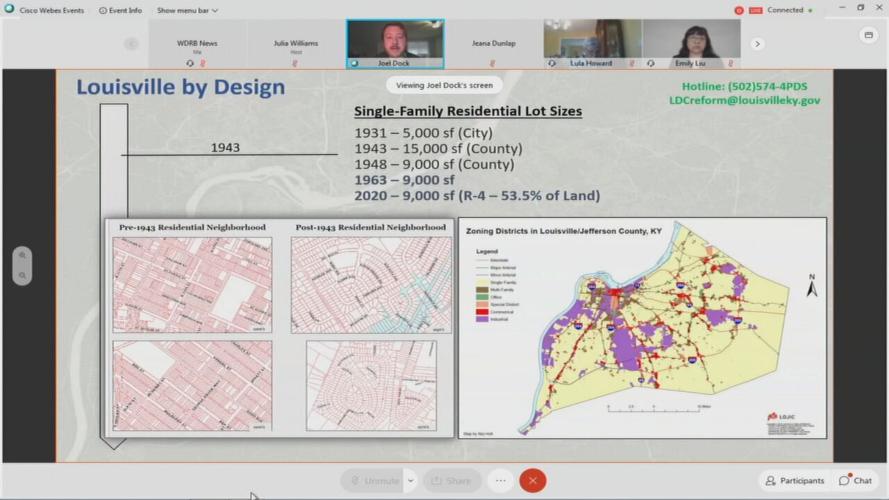This screenshot has width=889, height=500.
Task: Click the 1943 timeline marker label
Action: [x=225, y=147]
